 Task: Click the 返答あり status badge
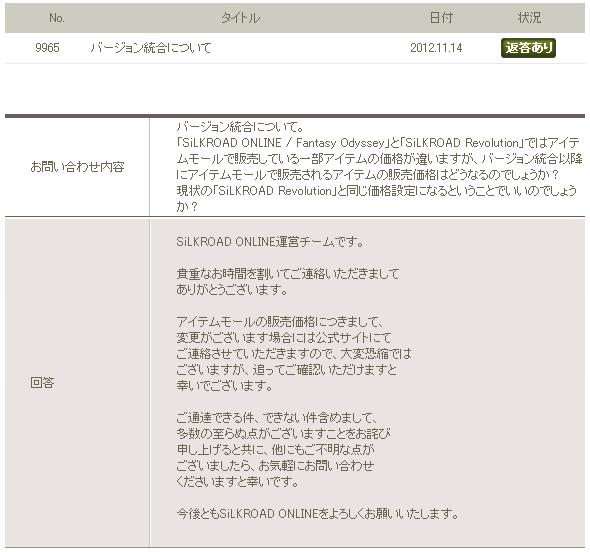pyautogui.click(x=528, y=48)
